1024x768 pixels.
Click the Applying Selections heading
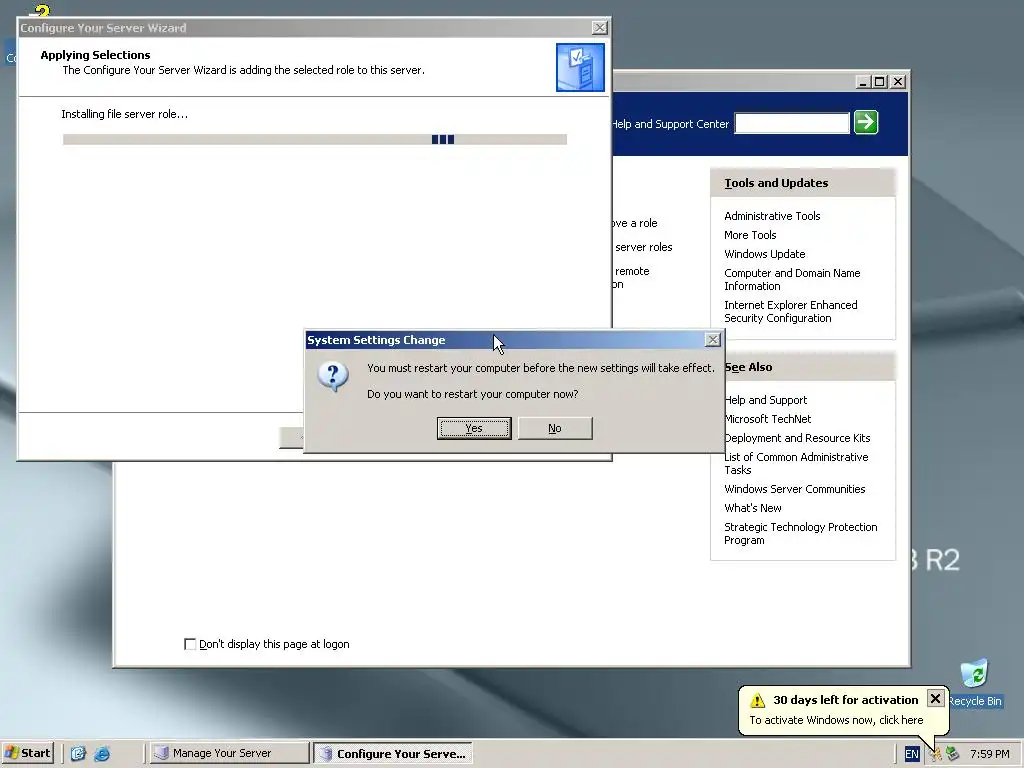(x=95, y=55)
